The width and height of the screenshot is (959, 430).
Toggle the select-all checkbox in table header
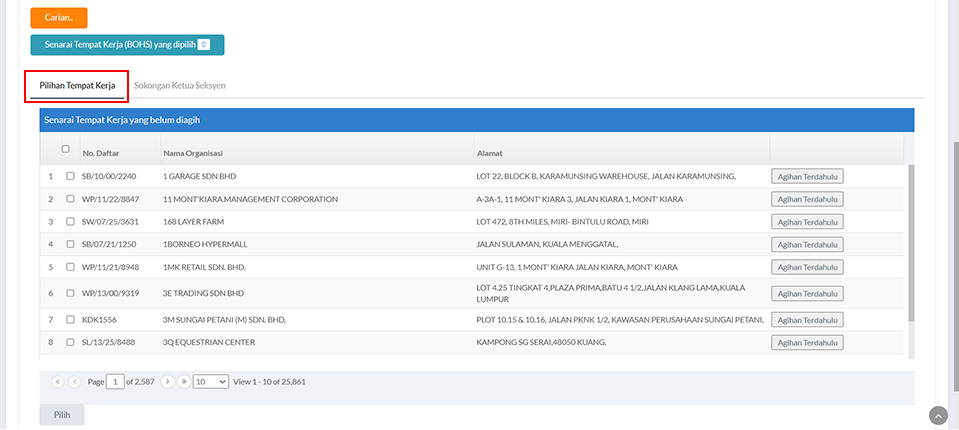[66, 149]
